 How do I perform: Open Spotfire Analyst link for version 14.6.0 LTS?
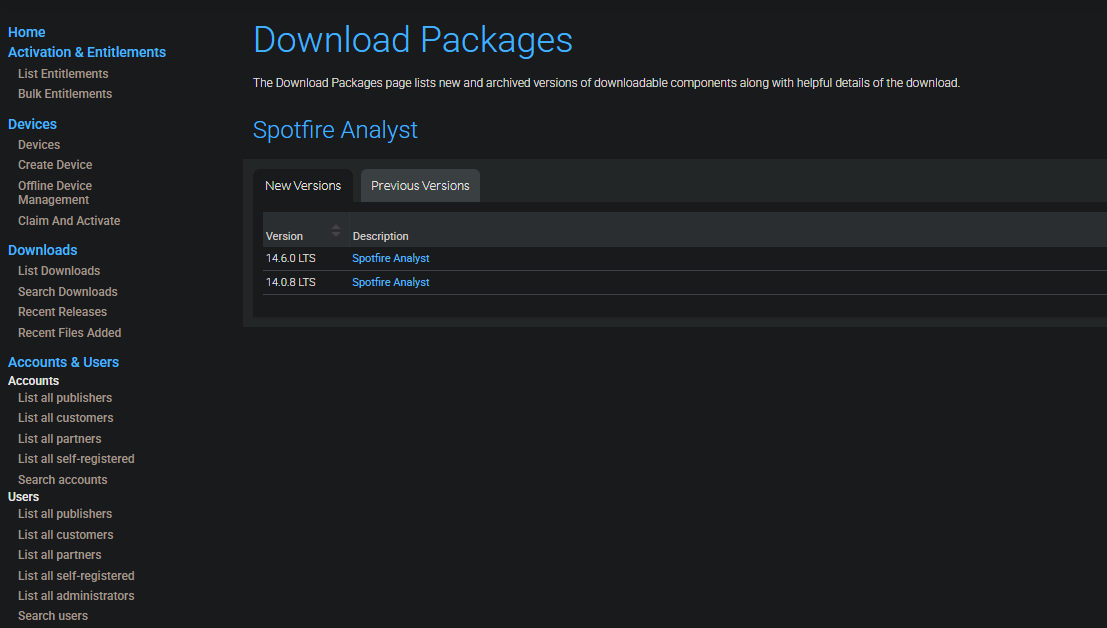click(390, 259)
